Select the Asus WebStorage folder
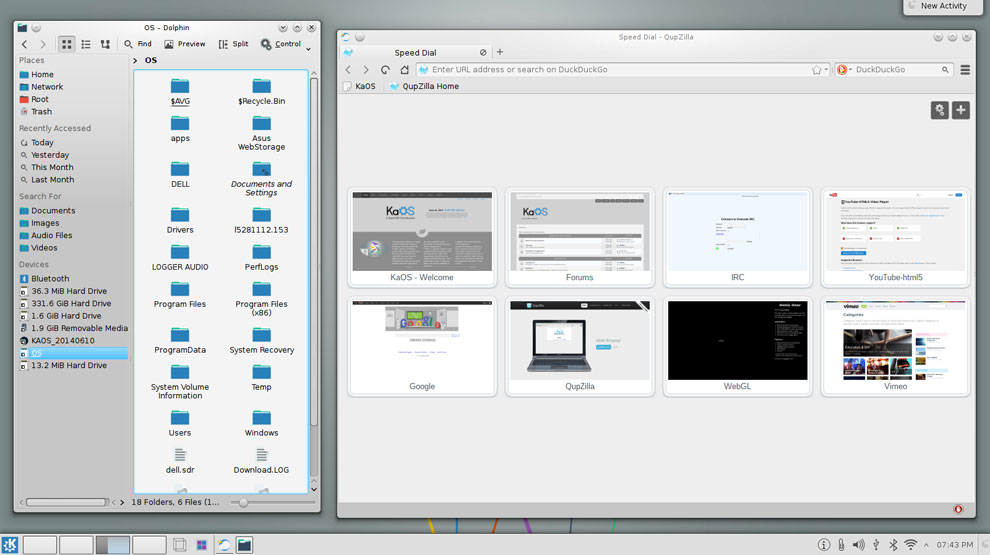This screenshot has height=555, width=990. coord(261,133)
